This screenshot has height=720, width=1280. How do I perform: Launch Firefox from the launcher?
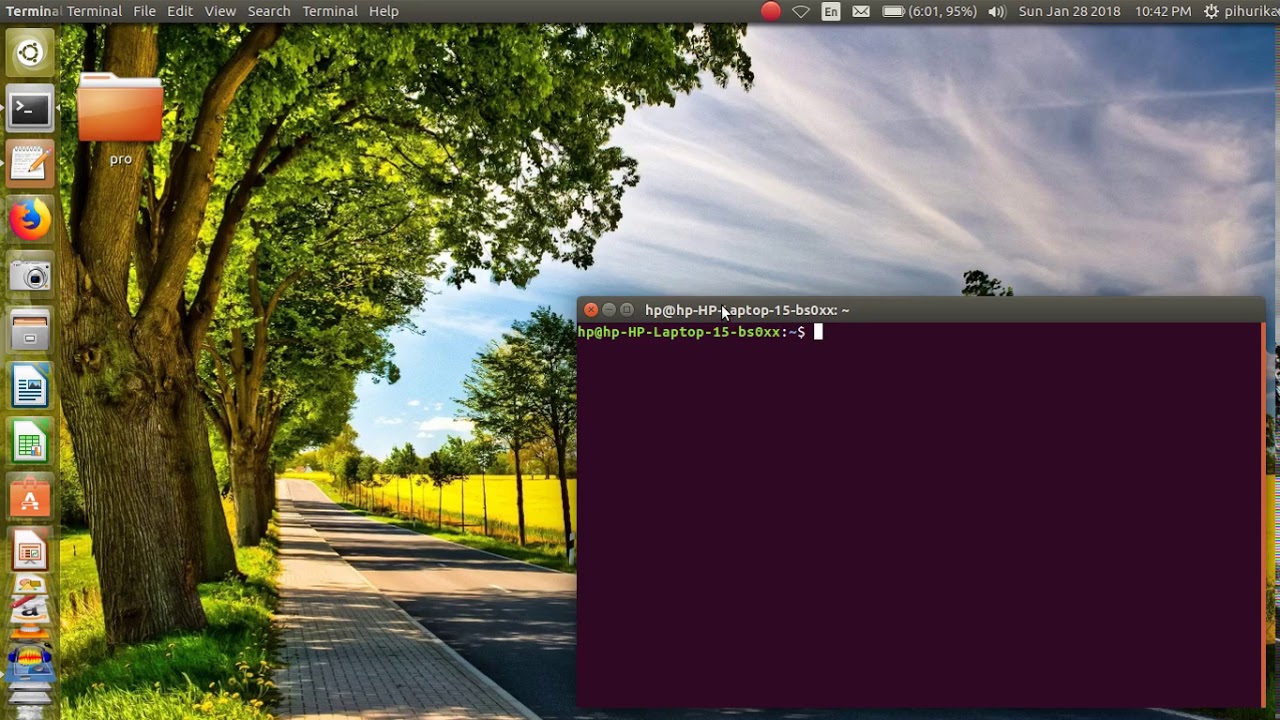click(30, 220)
